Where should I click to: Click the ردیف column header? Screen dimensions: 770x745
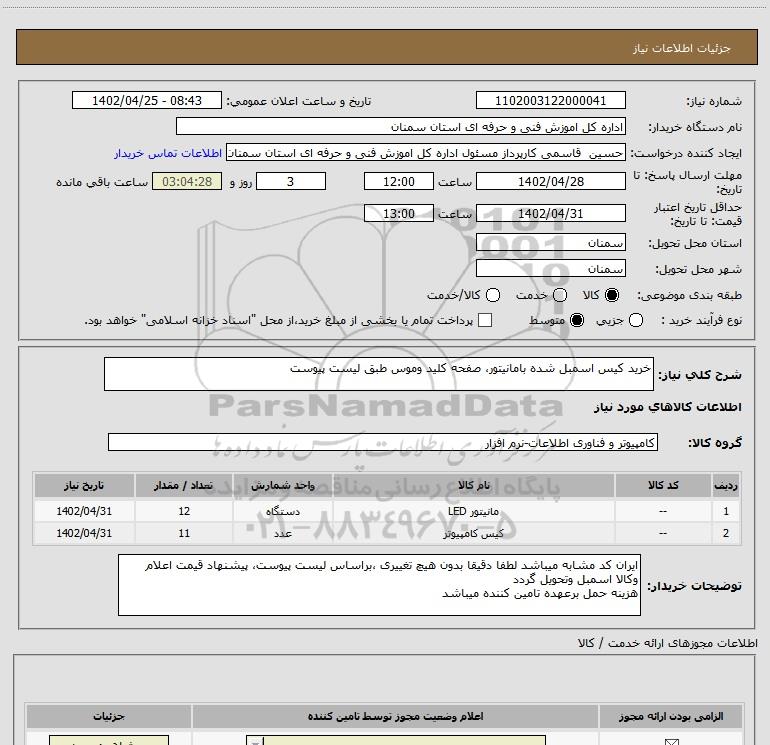click(726, 485)
